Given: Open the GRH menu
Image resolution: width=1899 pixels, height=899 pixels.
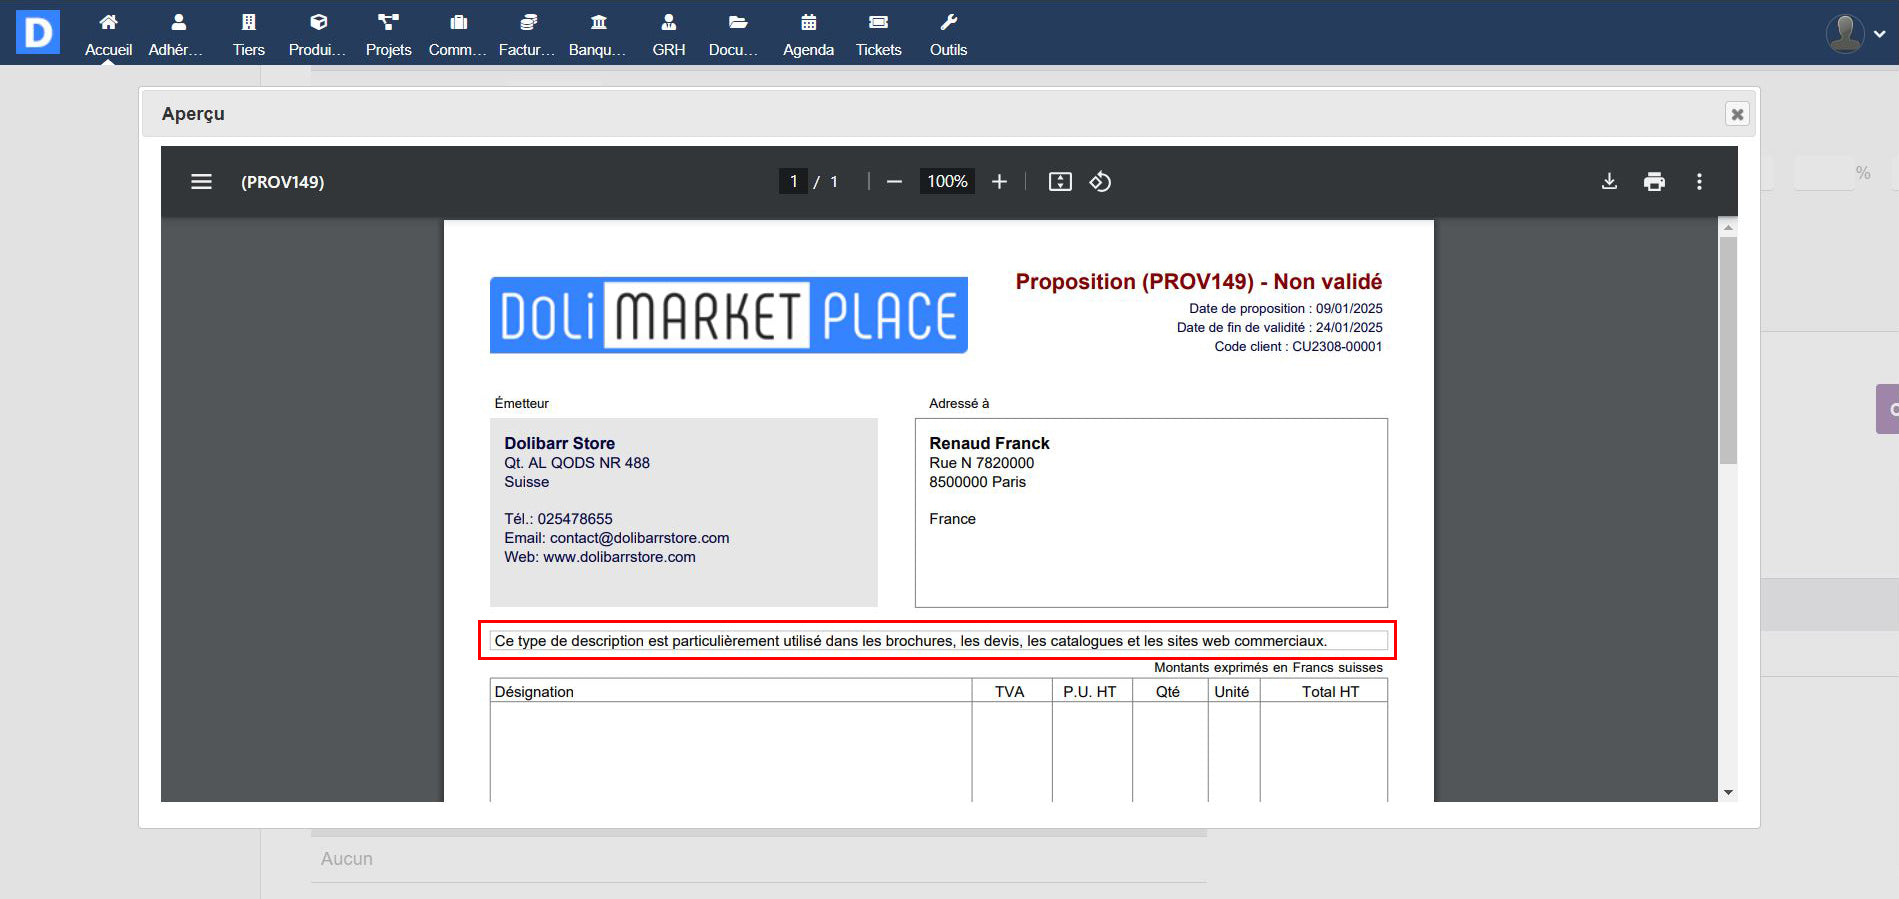Looking at the screenshot, I should pyautogui.click(x=668, y=34).
